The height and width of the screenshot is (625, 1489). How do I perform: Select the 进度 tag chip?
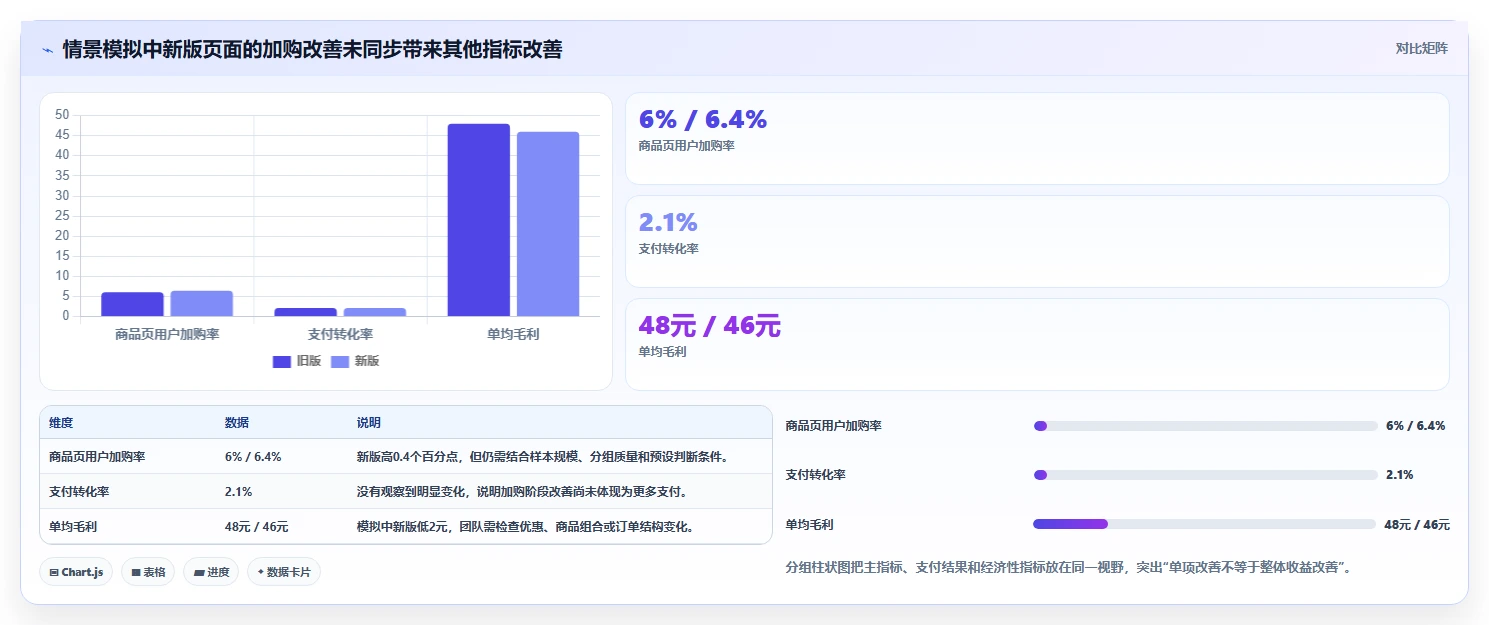tap(211, 572)
